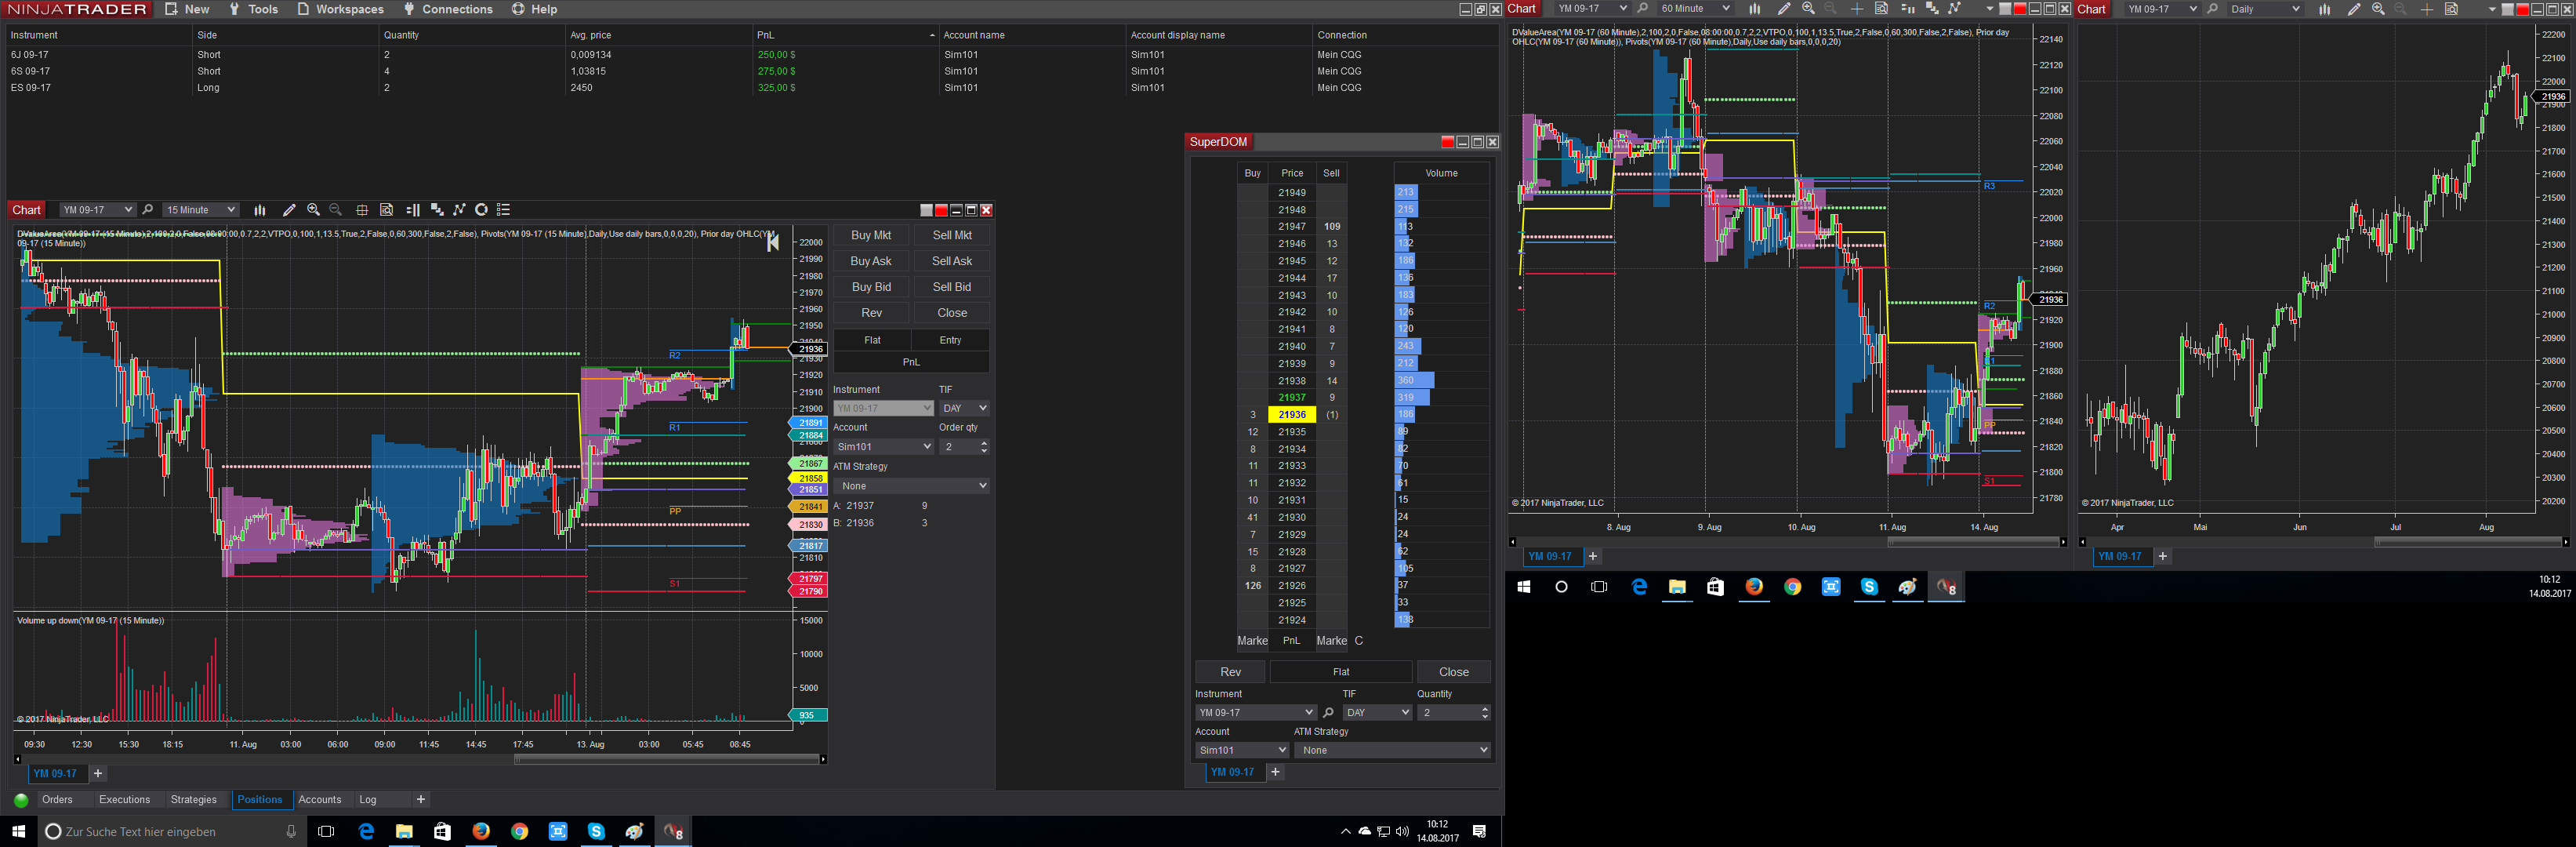Open the Connections menu

448,9
